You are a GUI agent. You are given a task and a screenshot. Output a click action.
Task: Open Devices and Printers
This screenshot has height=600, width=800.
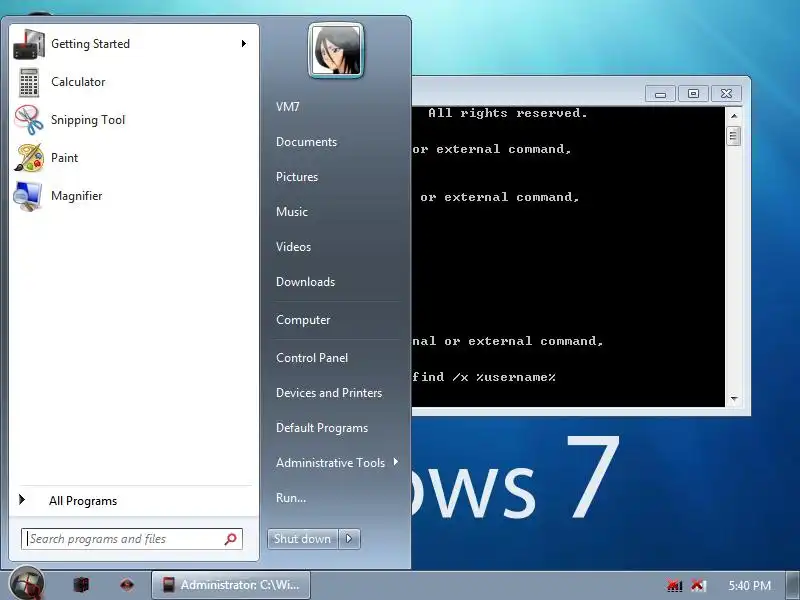[329, 393]
